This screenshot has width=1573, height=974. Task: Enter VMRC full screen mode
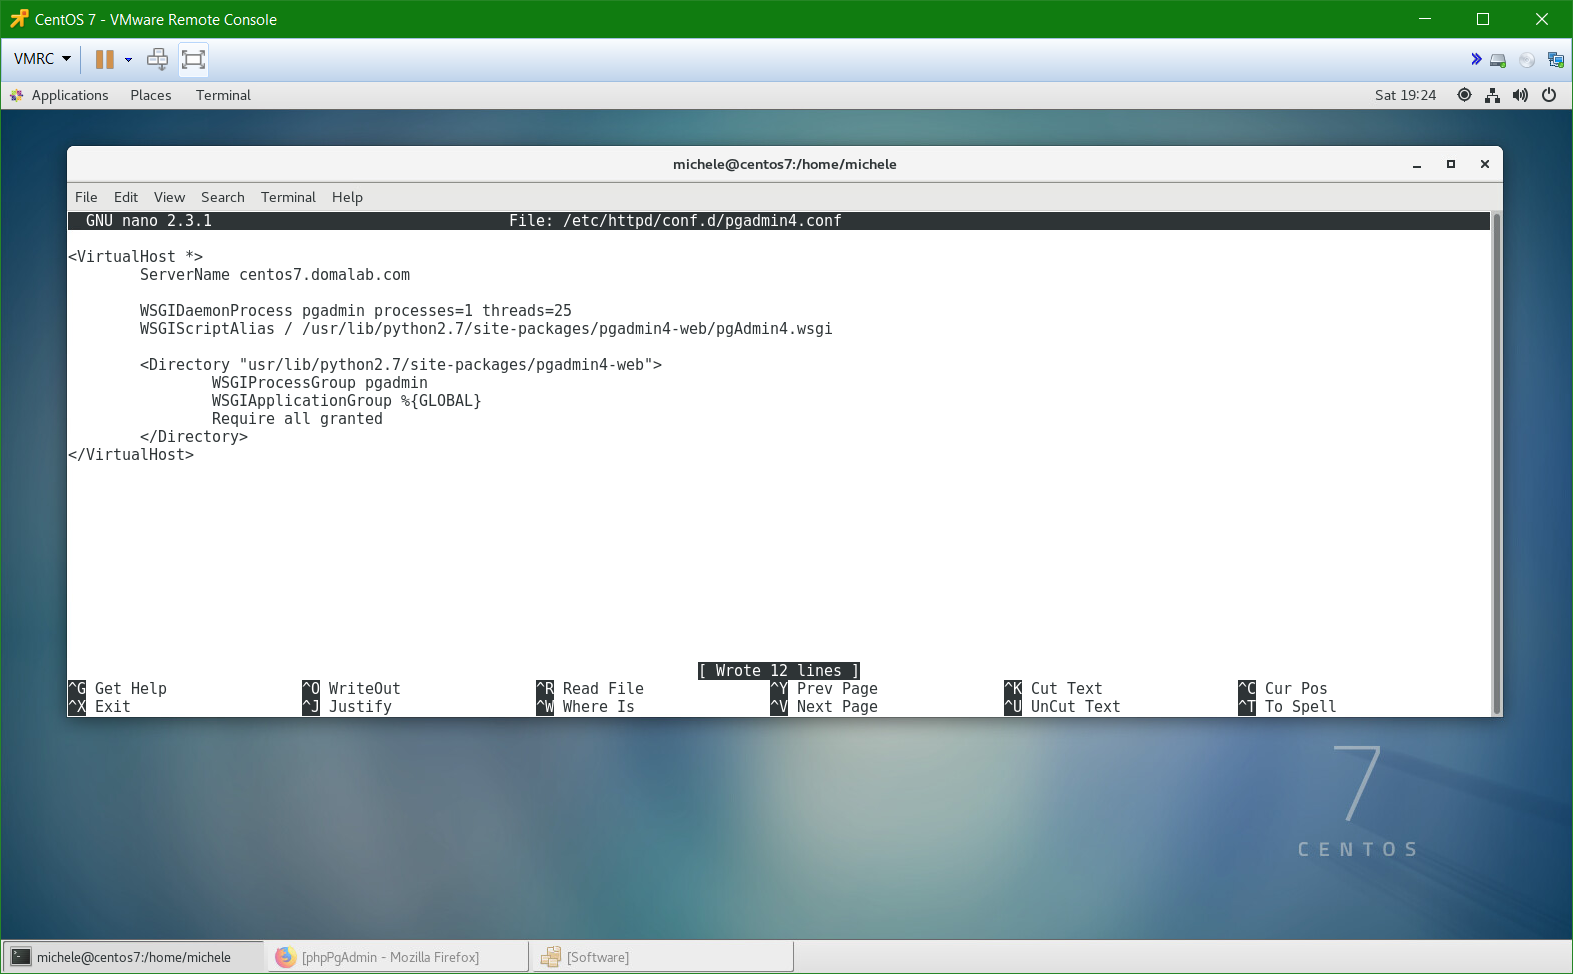tap(193, 59)
